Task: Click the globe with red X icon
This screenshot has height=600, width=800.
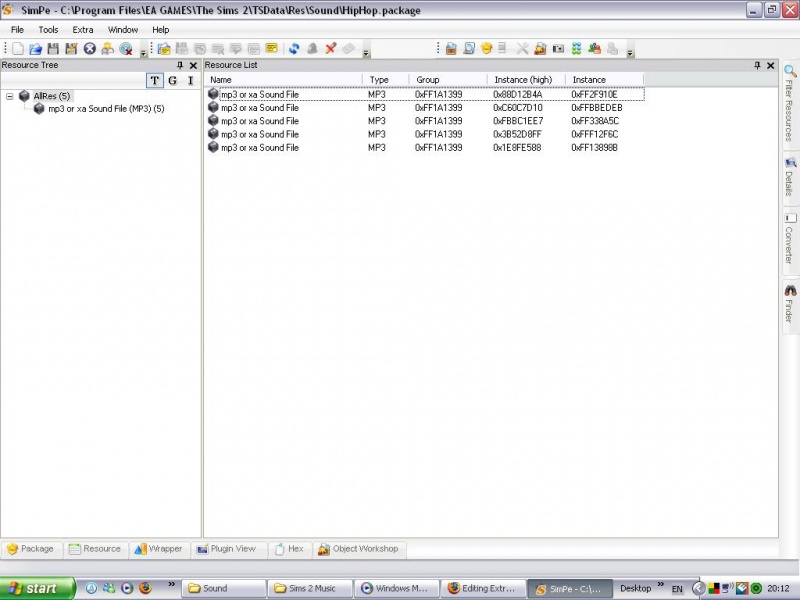Action: click(x=126, y=48)
